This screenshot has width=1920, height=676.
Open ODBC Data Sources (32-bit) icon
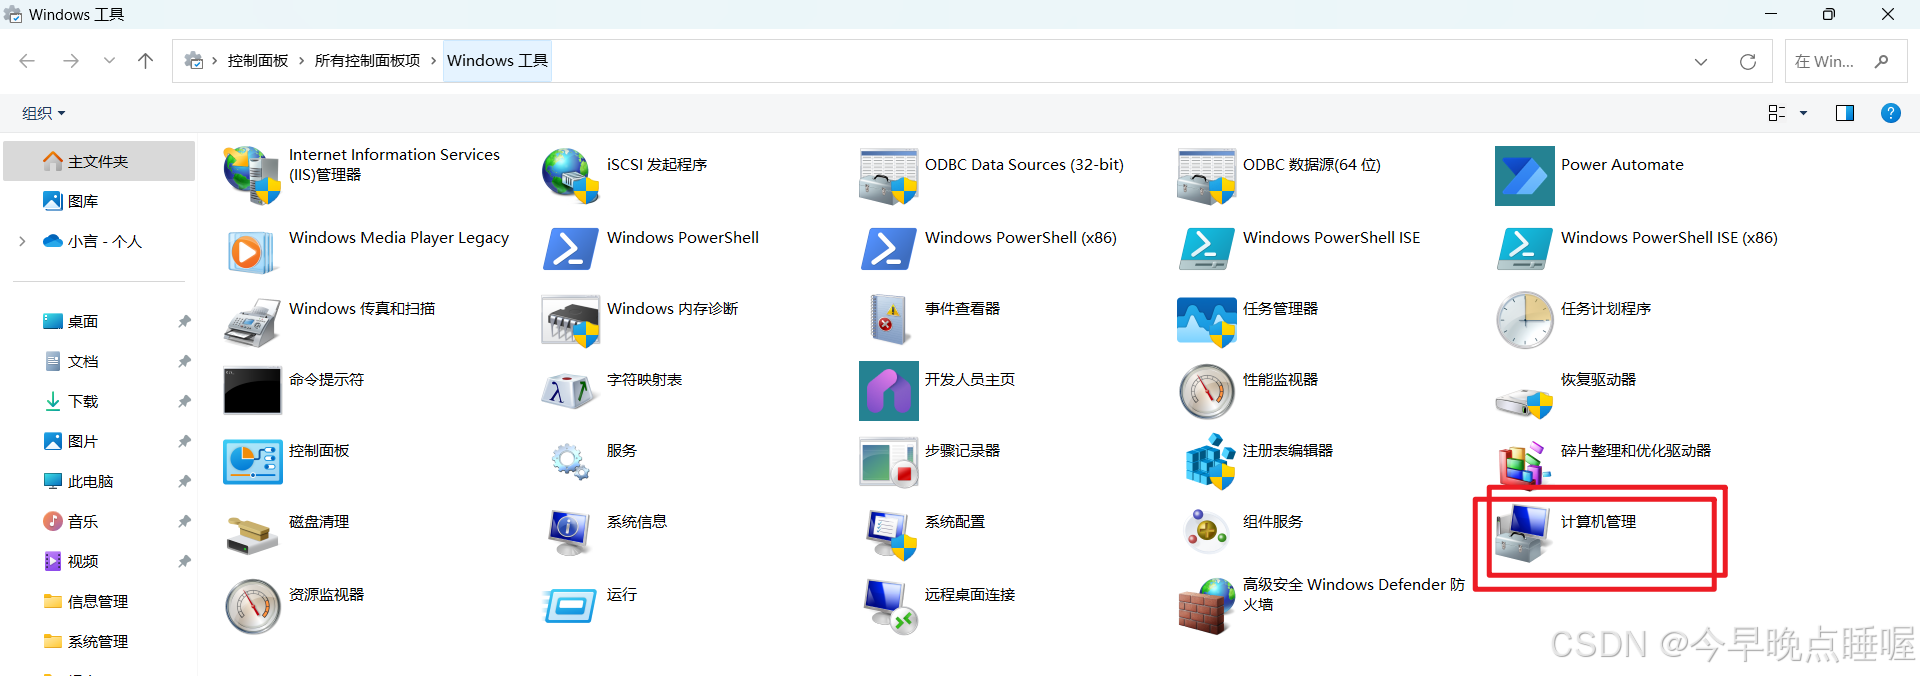pos(888,176)
